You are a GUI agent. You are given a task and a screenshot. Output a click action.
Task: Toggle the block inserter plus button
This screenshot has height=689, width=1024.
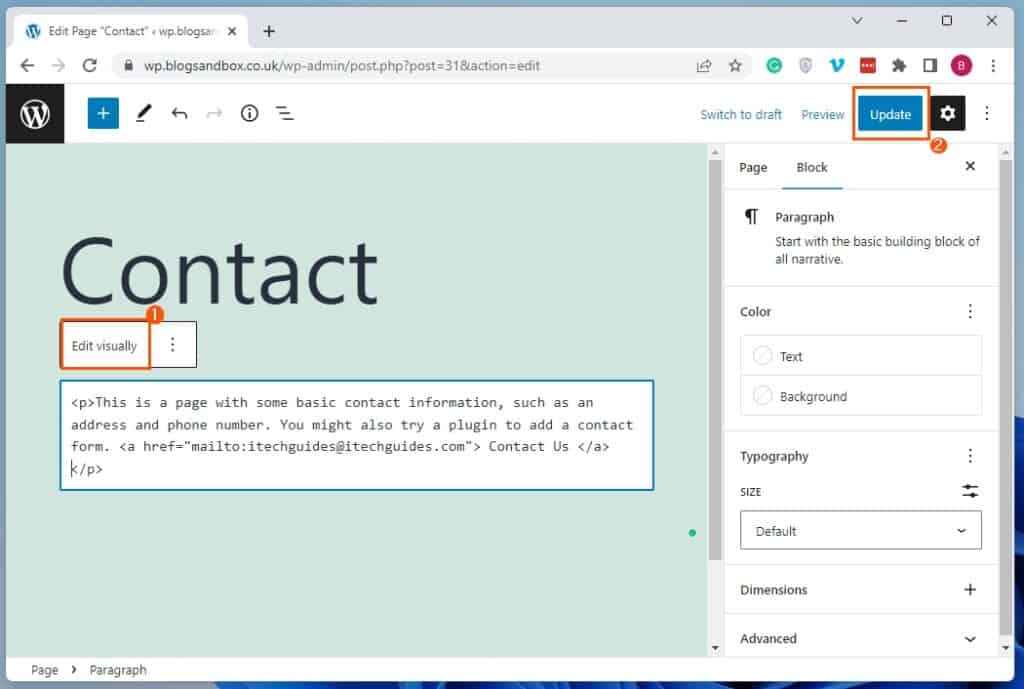[x=103, y=114]
